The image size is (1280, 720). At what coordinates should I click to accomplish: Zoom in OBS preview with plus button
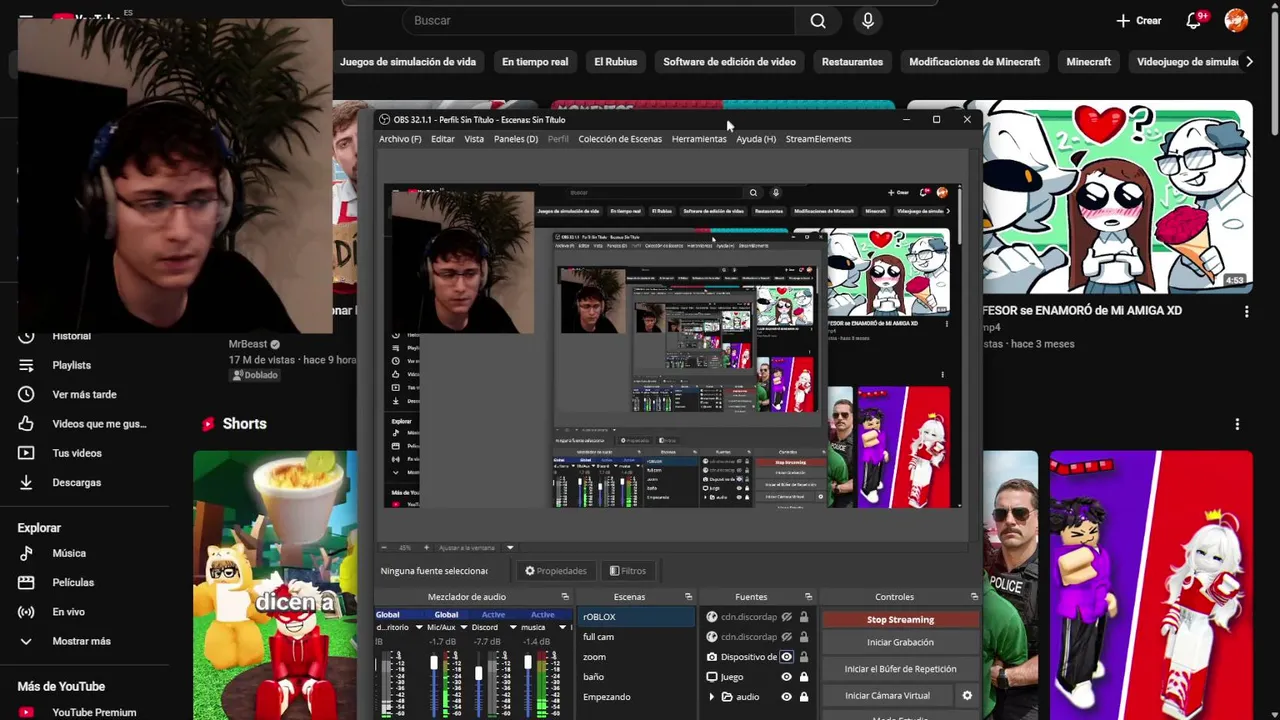click(x=426, y=547)
